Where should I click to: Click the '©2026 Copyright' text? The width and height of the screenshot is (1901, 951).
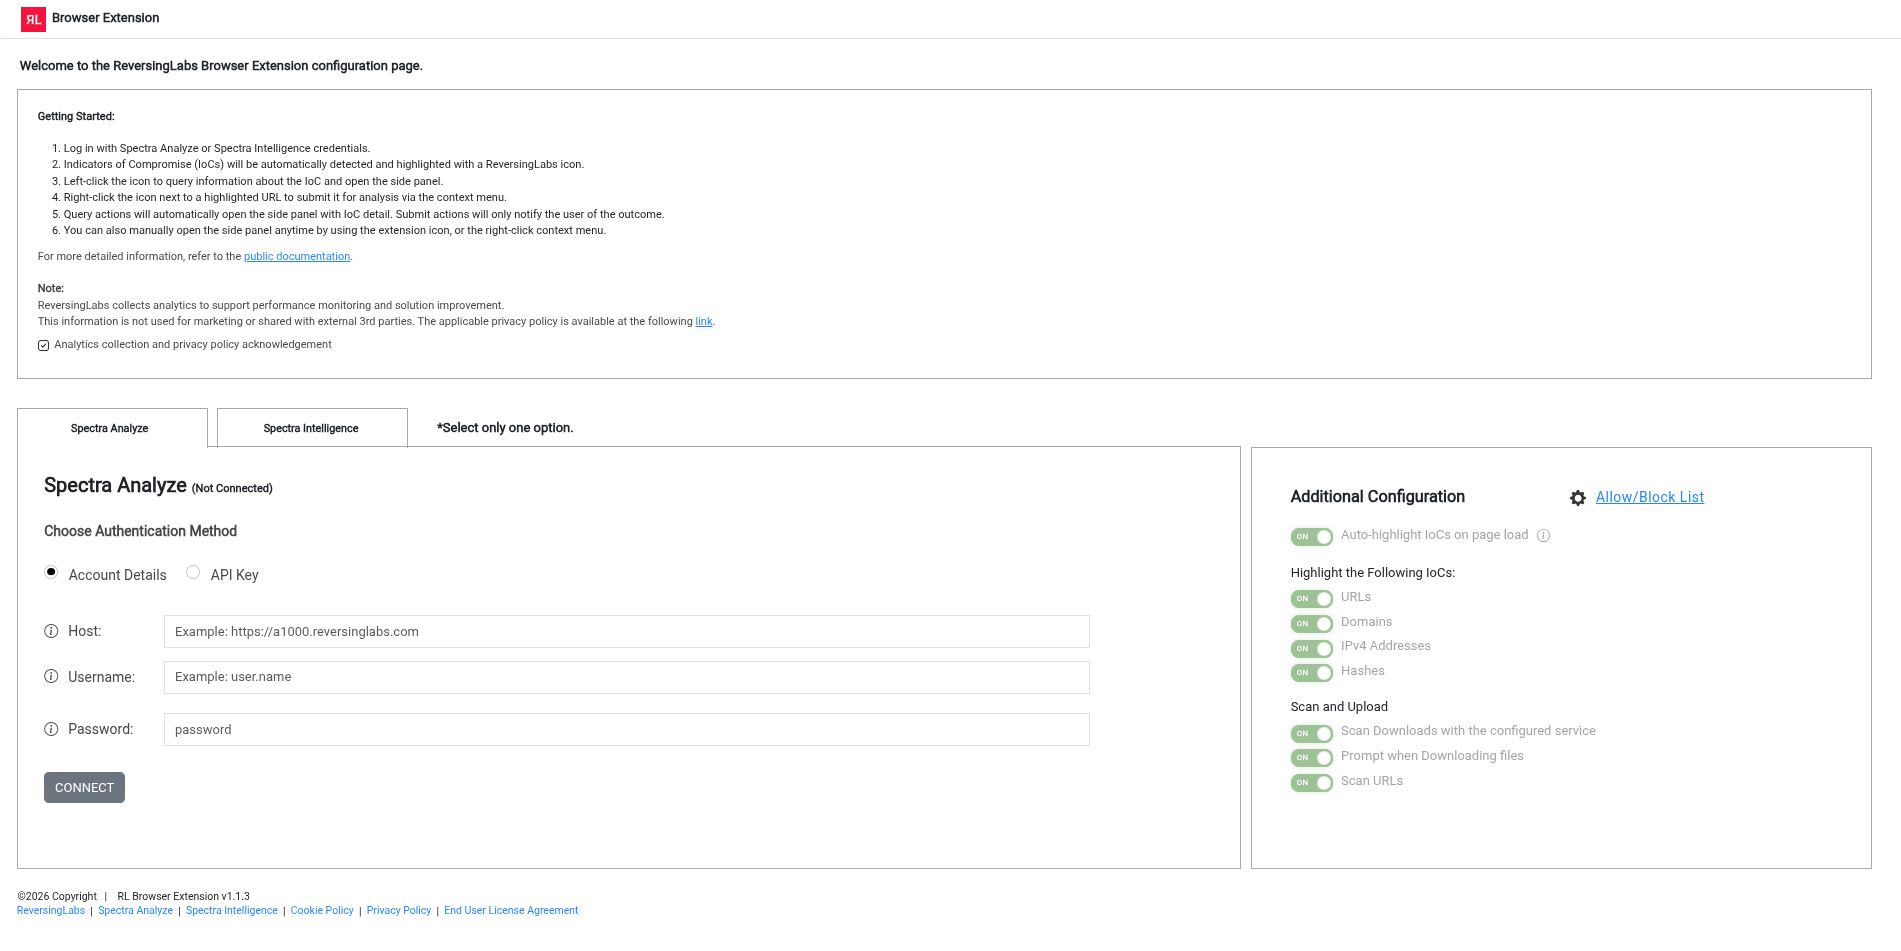tap(57, 897)
